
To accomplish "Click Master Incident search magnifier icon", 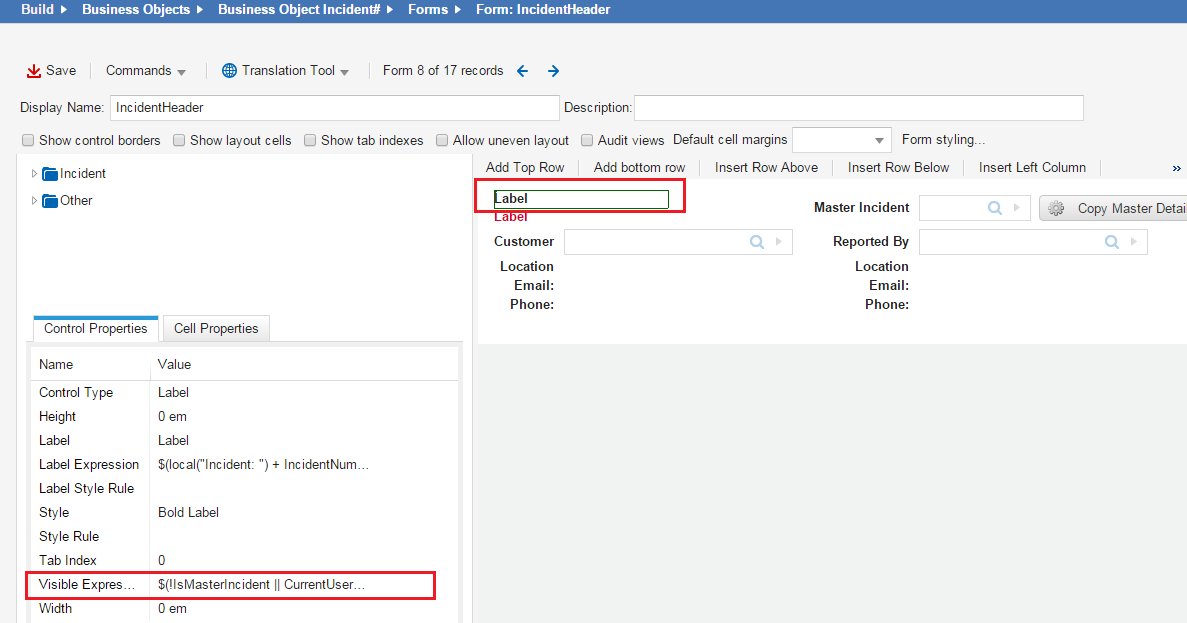I will point(994,208).
